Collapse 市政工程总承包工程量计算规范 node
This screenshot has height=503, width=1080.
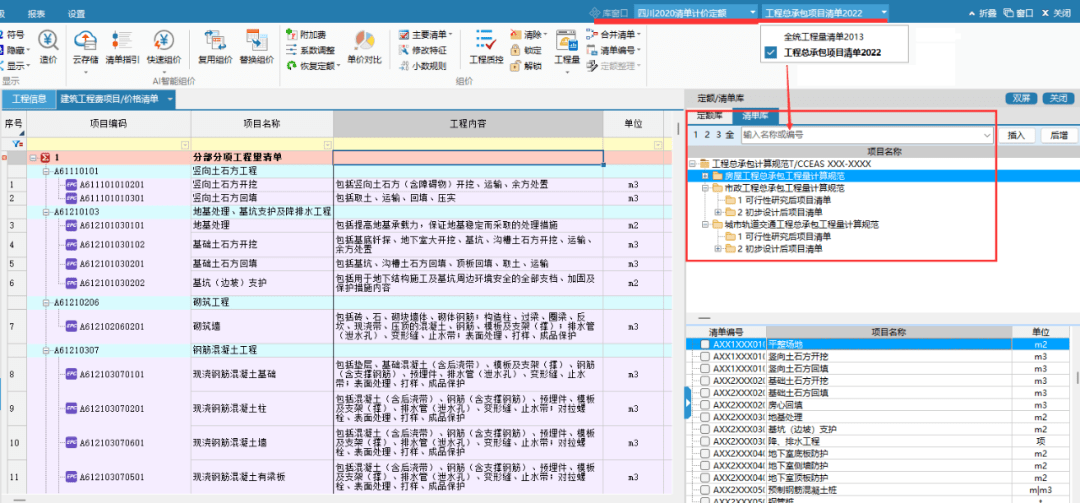point(705,188)
